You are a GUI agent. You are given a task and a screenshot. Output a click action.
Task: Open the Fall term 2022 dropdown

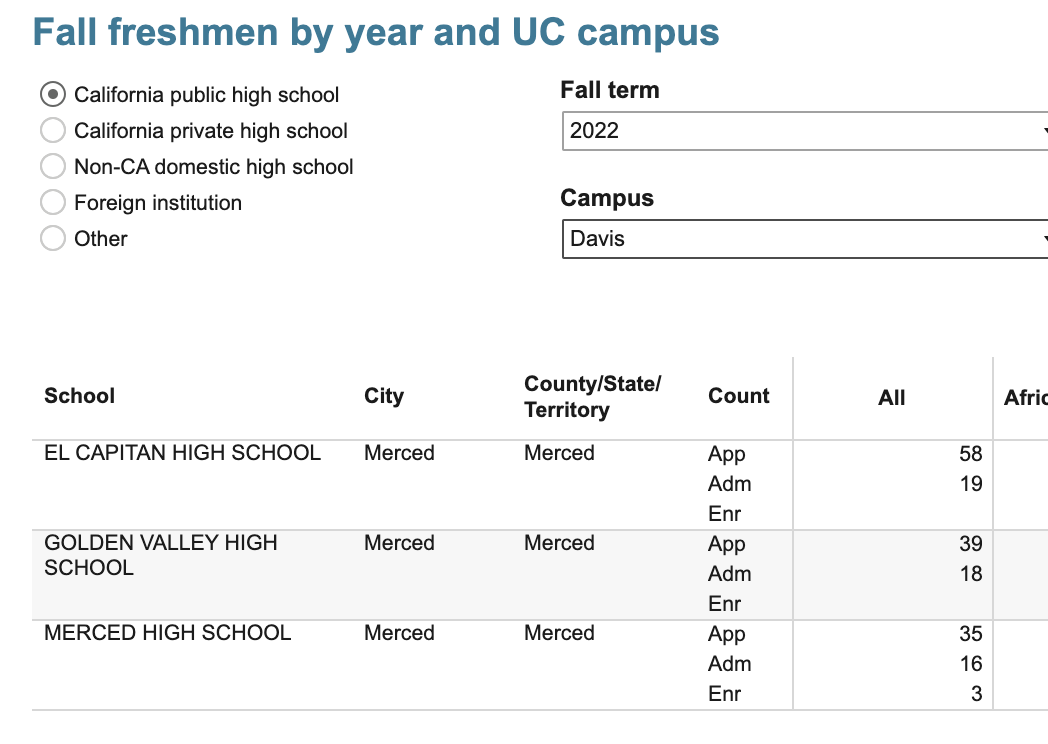tap(804, 131)
